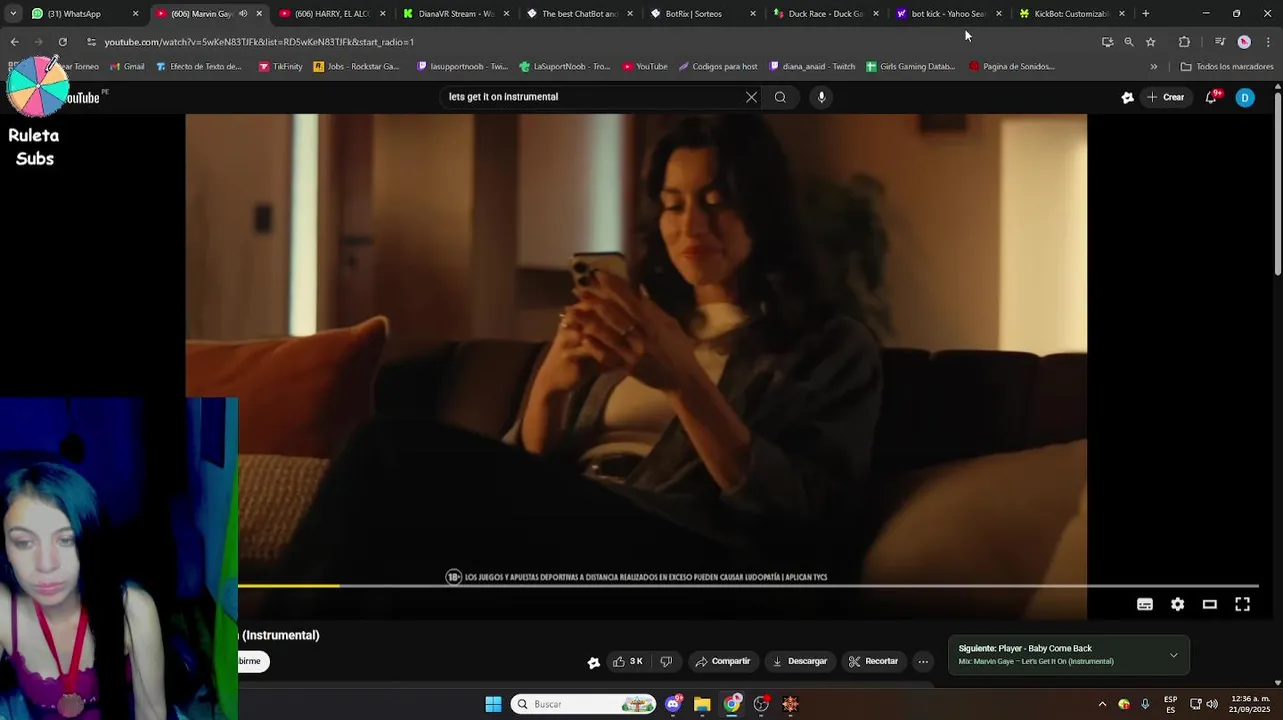Expand the Siguiente playlist panel chevron
This screenshot has height=720, width=1283.
1173,655
